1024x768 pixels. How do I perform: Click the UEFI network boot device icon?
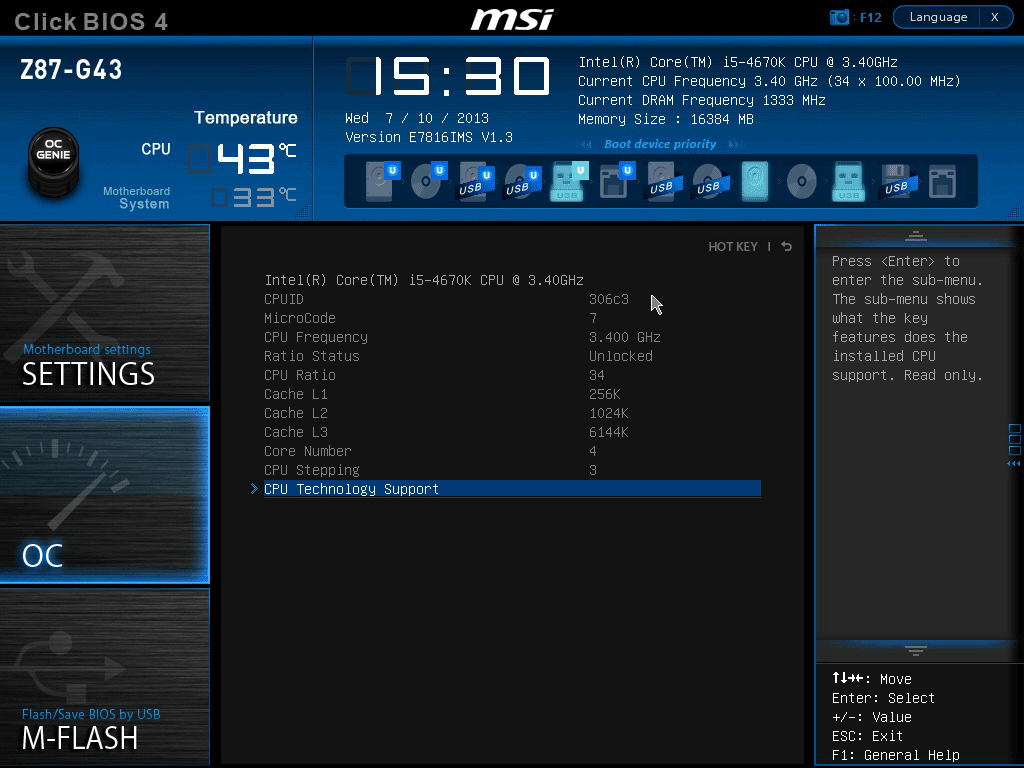[x=614, y=182]
